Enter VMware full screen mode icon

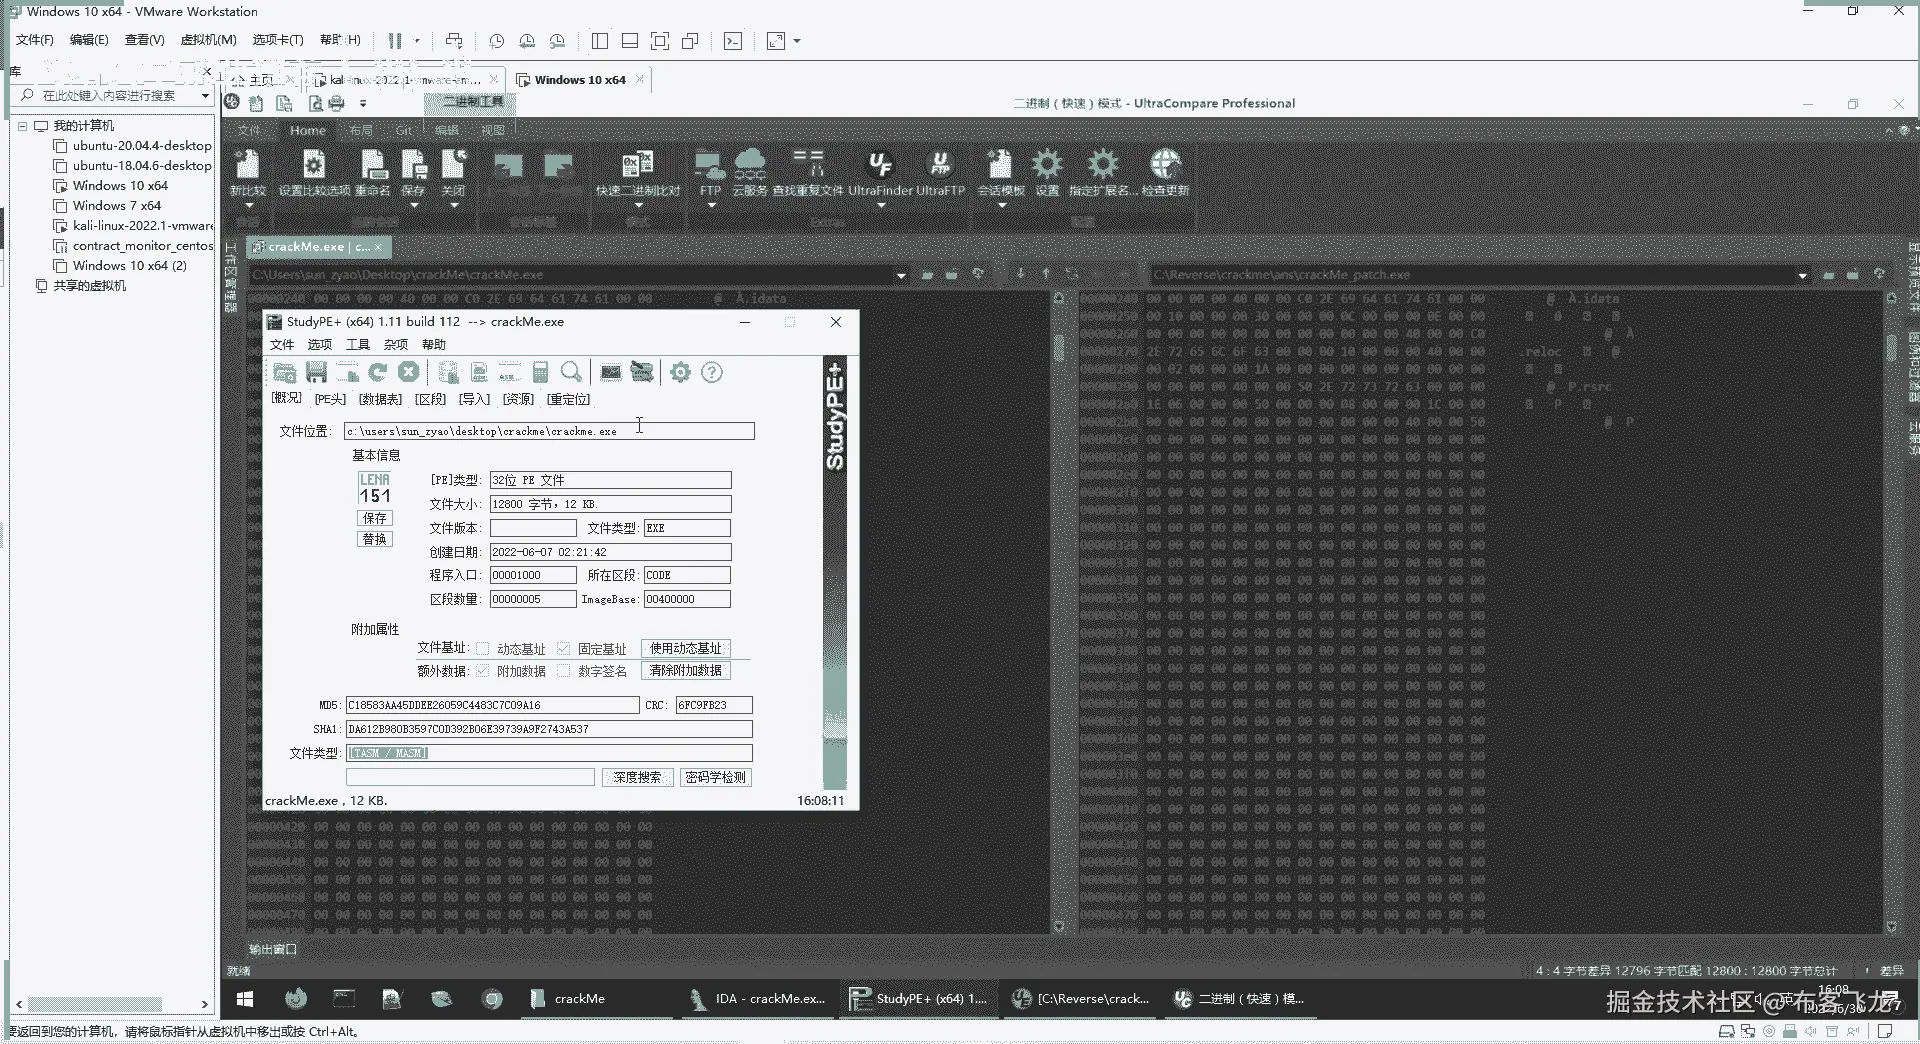coord(660,41)
